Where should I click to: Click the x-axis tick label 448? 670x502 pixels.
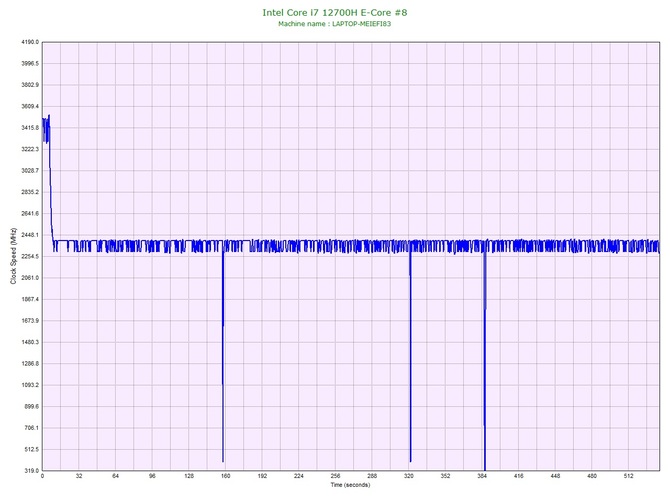tap(555, 476)
